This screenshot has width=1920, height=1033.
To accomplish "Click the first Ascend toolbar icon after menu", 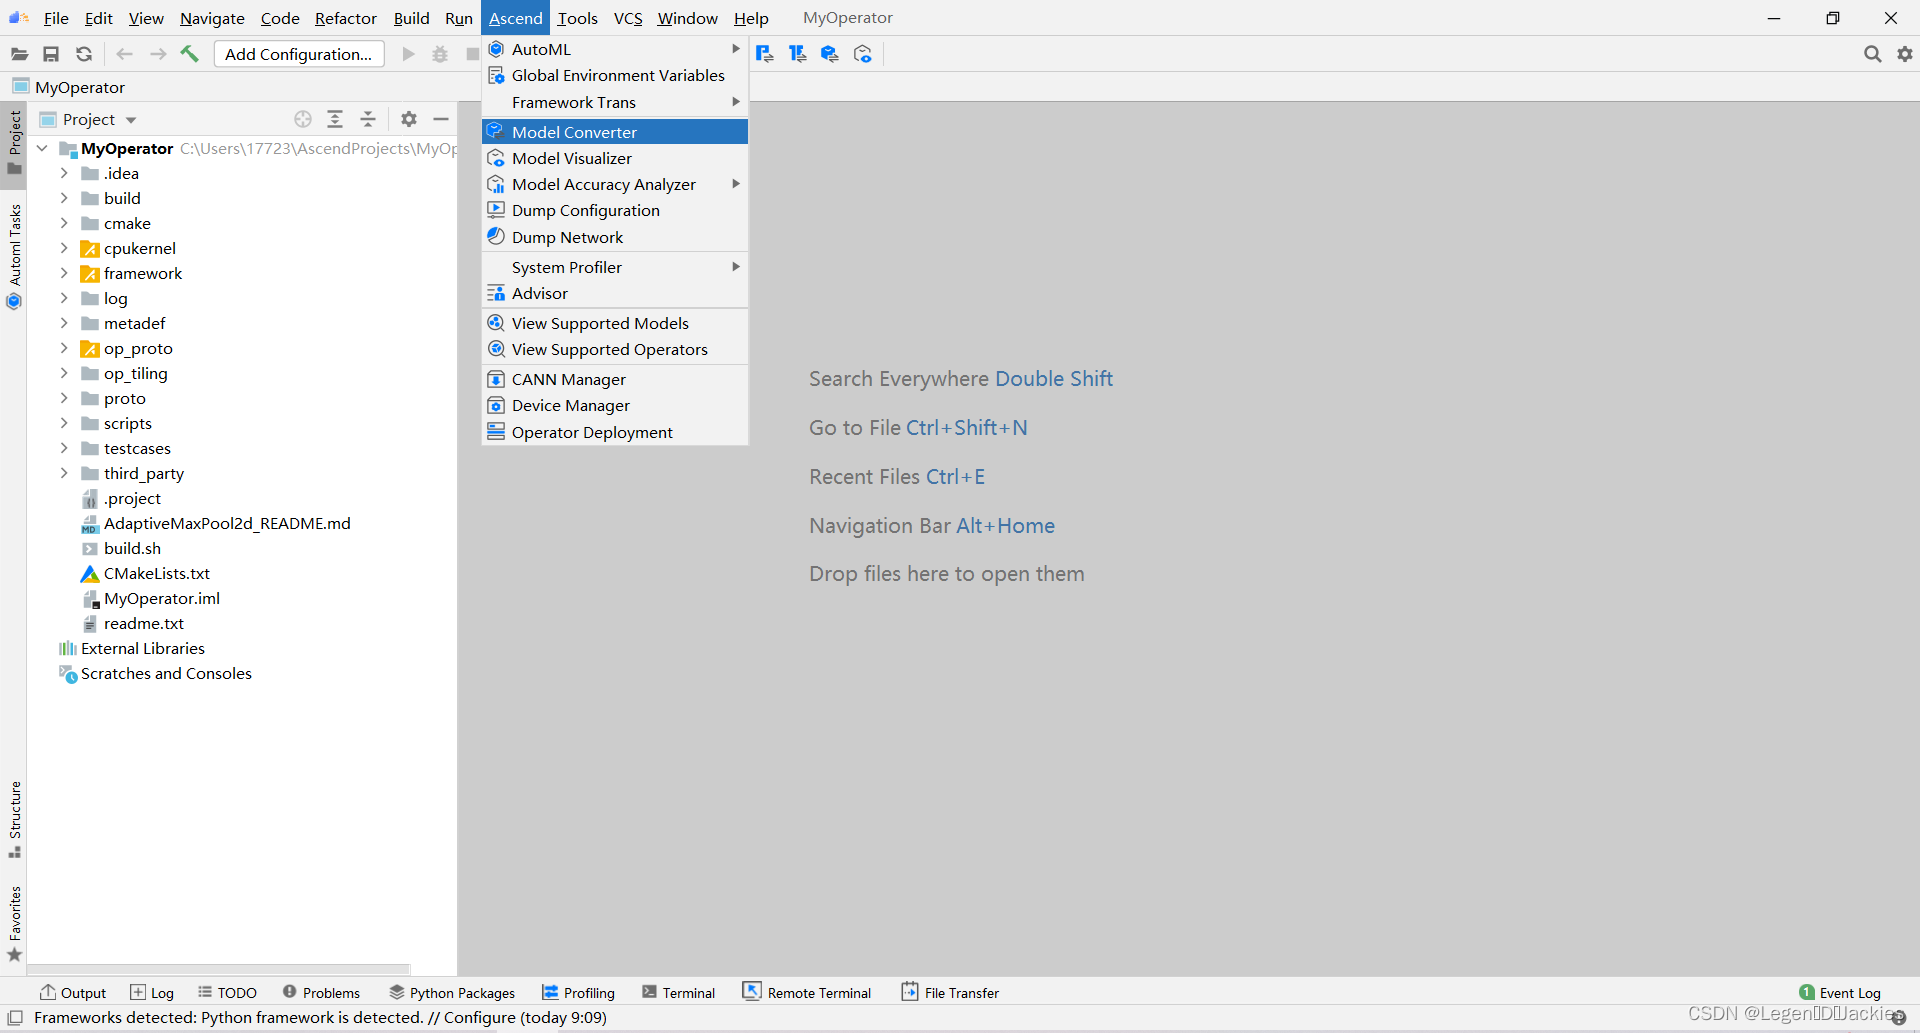I will coord(765,54).
